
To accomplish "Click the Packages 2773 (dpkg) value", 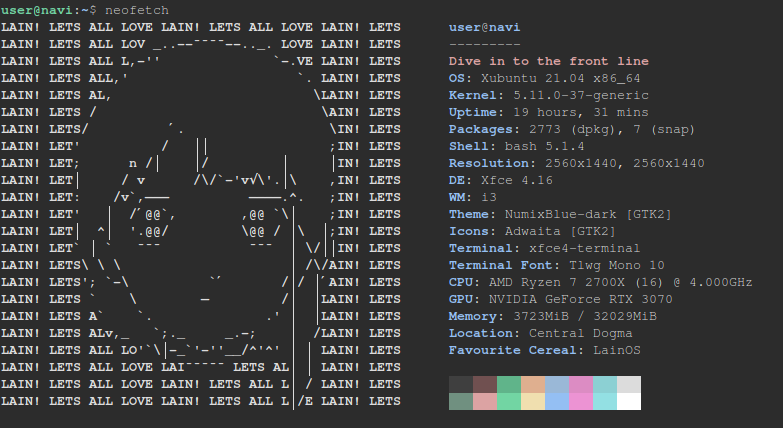I will pos(612,129).
